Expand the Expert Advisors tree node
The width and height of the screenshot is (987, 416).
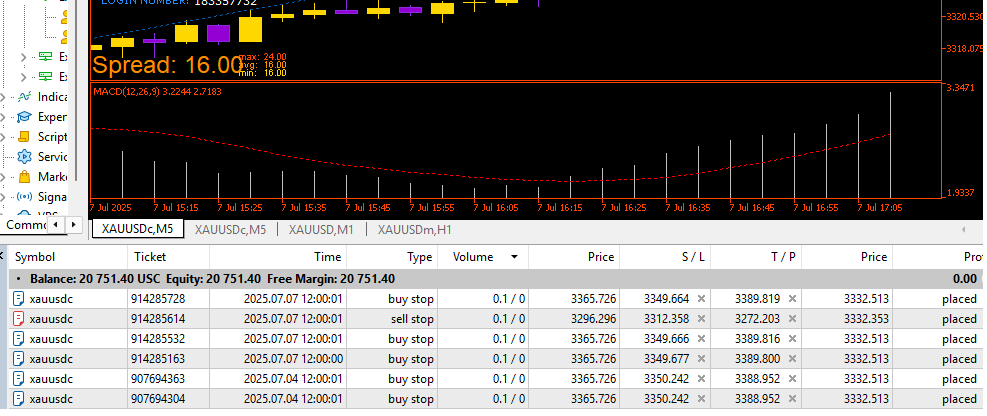[x=3, y=117]
